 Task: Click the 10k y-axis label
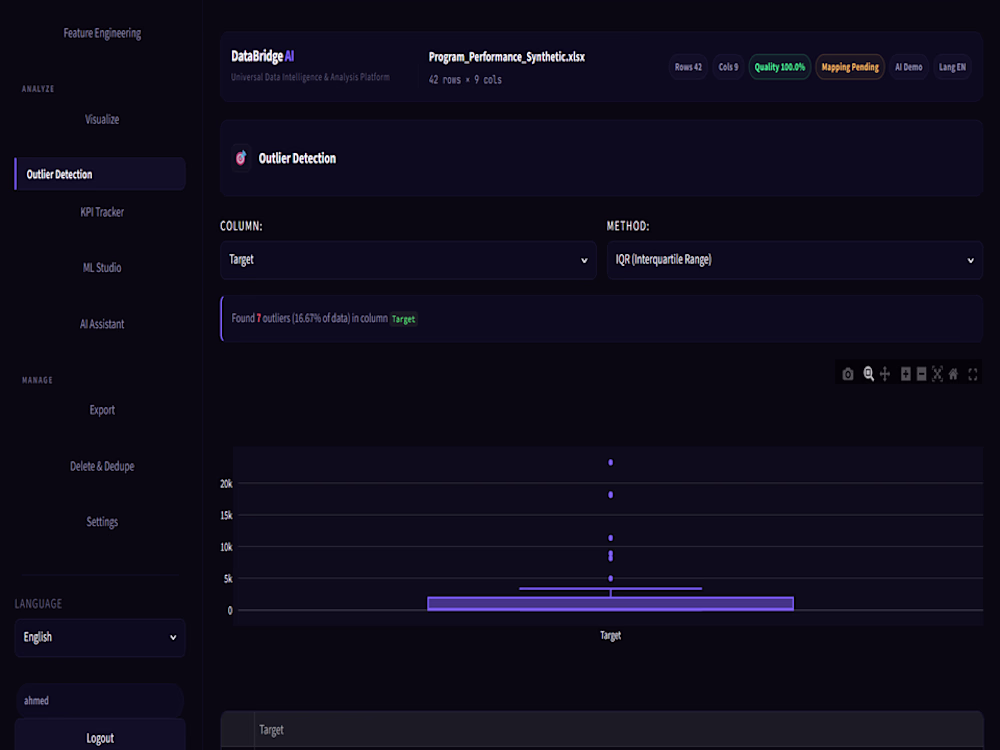click(x=226, y=547)
